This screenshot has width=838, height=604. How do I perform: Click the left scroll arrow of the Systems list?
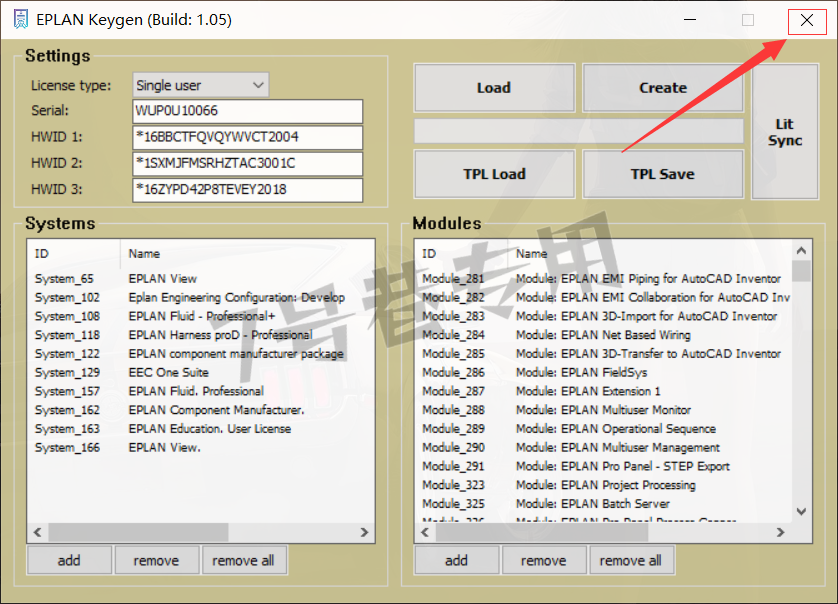[x=37, y=532]
